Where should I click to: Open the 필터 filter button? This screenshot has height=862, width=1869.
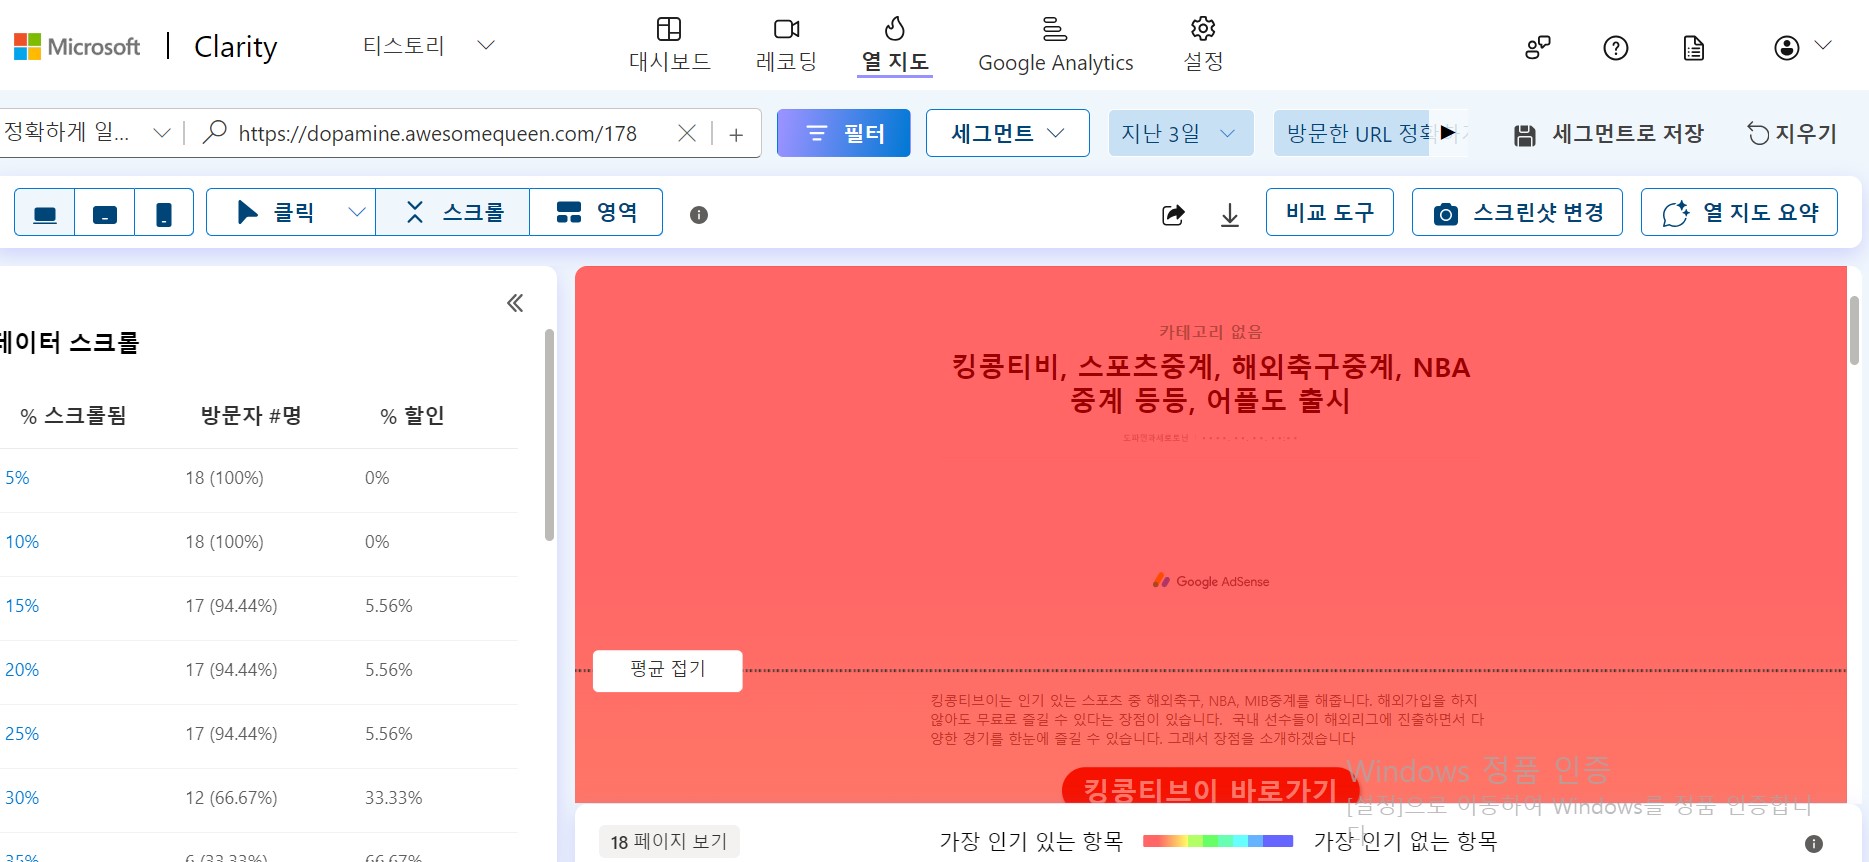coord(844,133)
